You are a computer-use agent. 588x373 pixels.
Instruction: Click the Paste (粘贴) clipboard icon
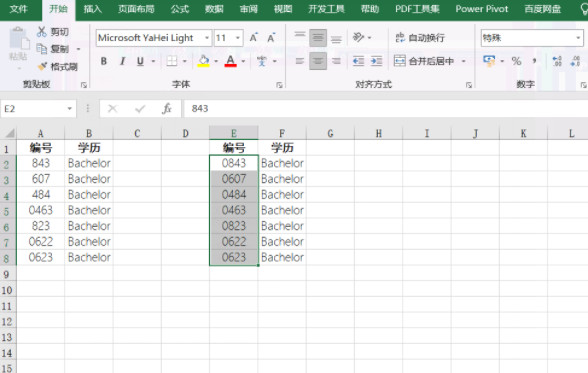tap(18, 38)
